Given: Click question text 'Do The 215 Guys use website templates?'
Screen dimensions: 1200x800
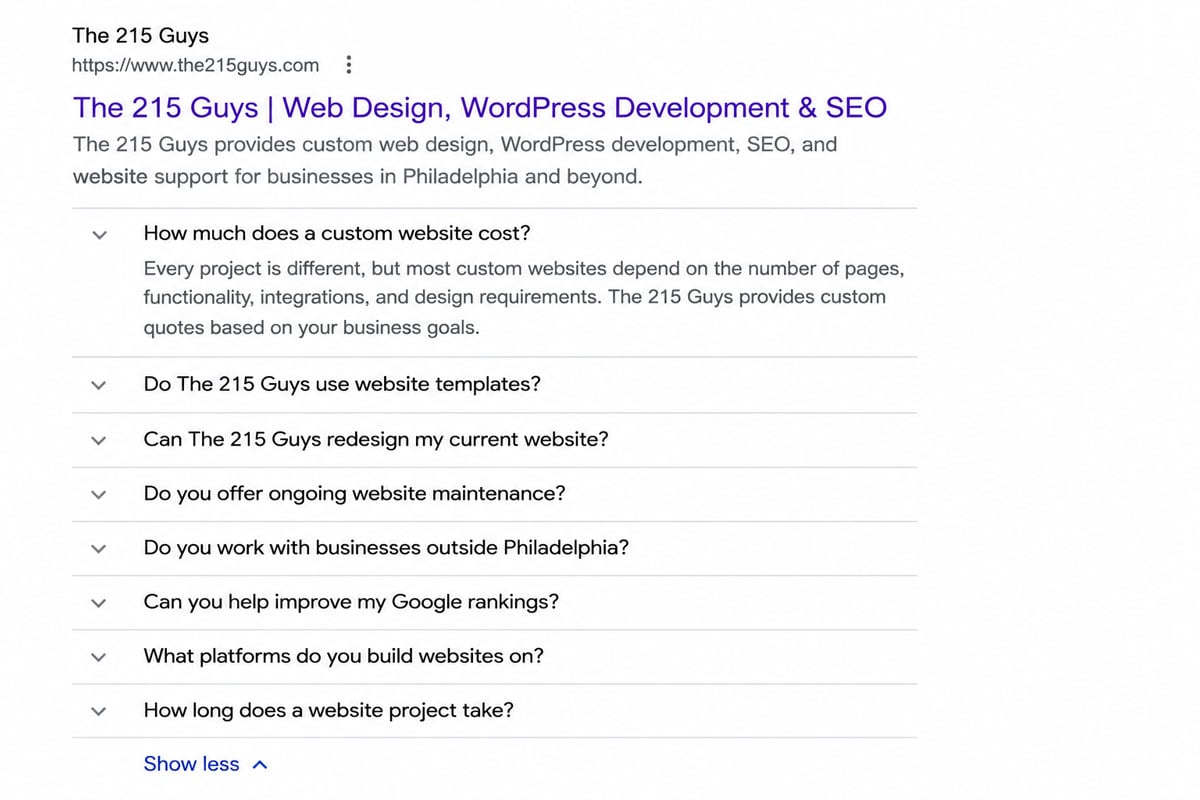Looking at the screenshot, I should click(342, 384).
